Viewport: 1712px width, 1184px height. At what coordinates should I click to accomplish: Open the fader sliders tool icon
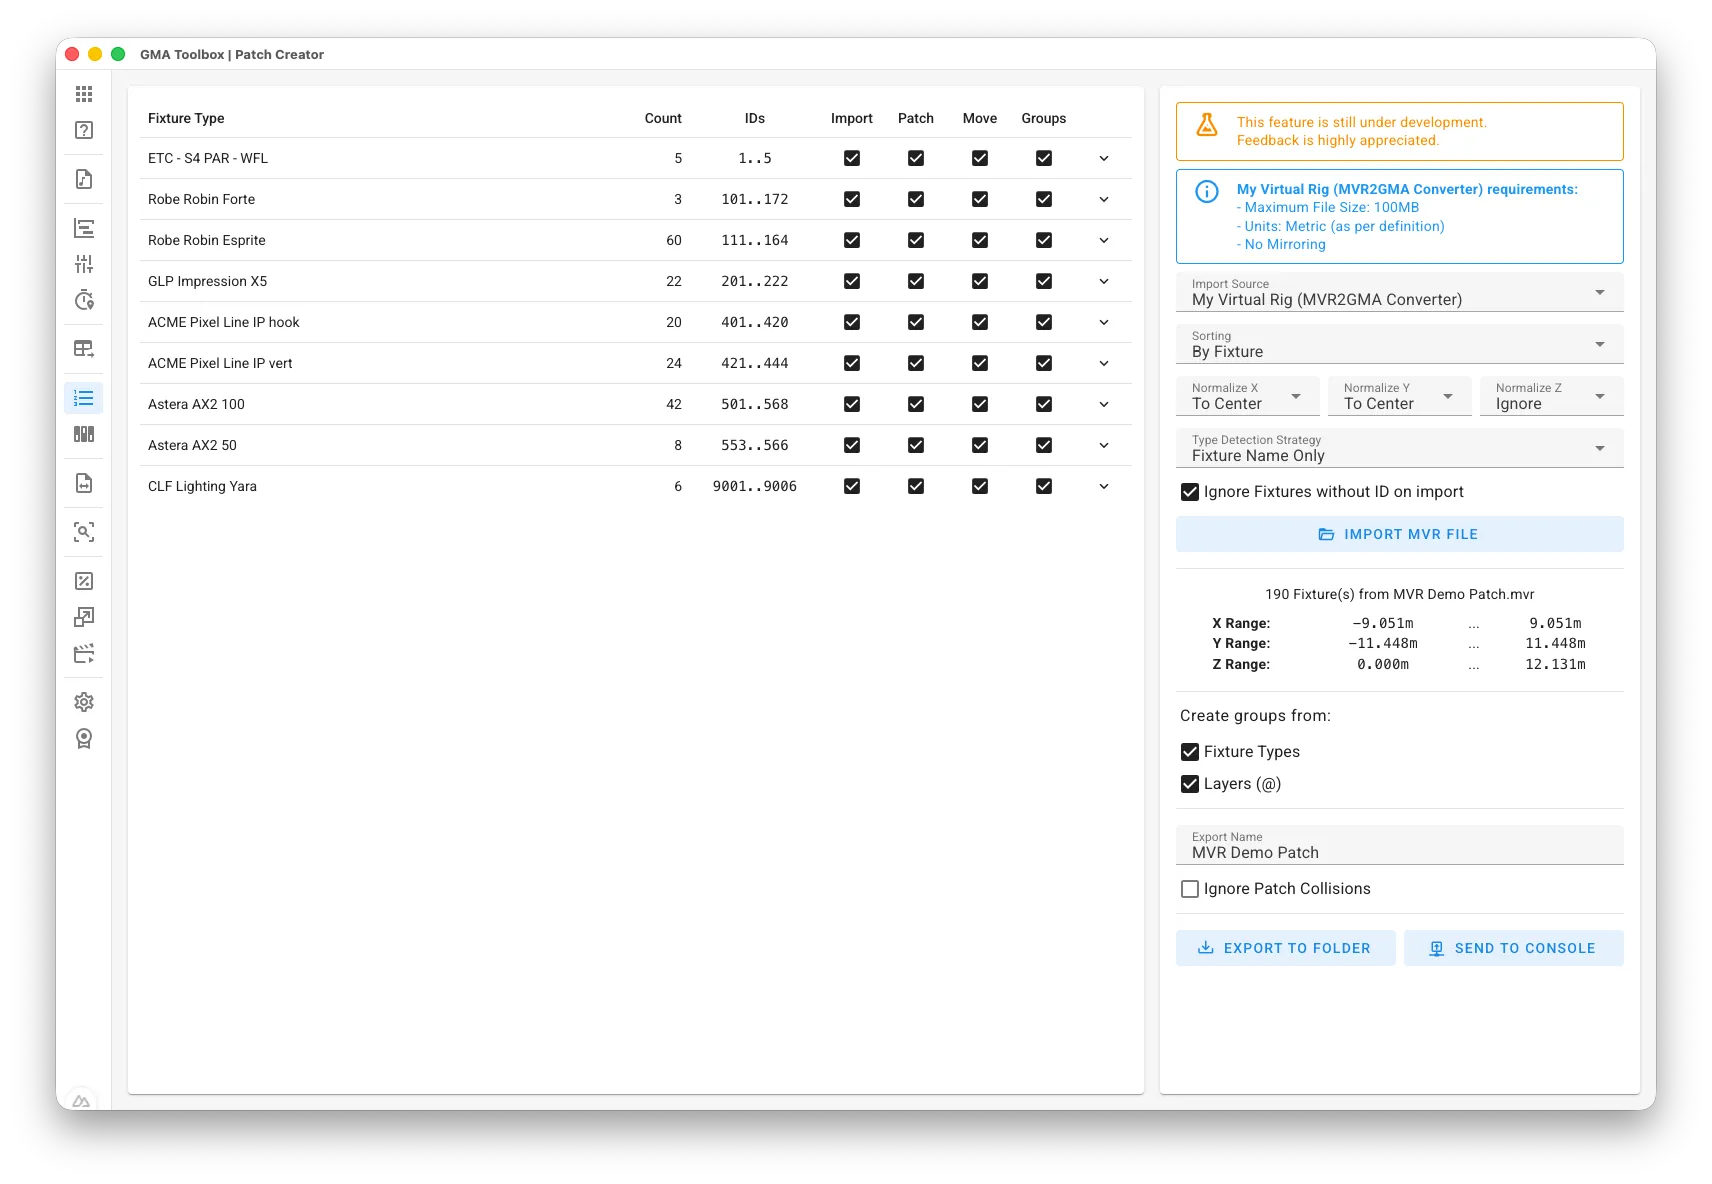(84, 263)
